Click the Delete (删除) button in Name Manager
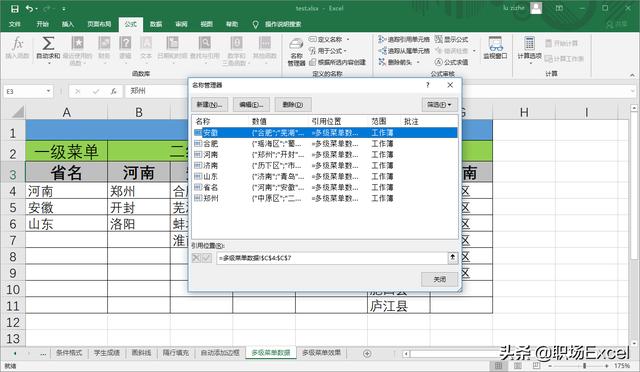The height and width of the screenshot is (372, 640). [293, 105]
